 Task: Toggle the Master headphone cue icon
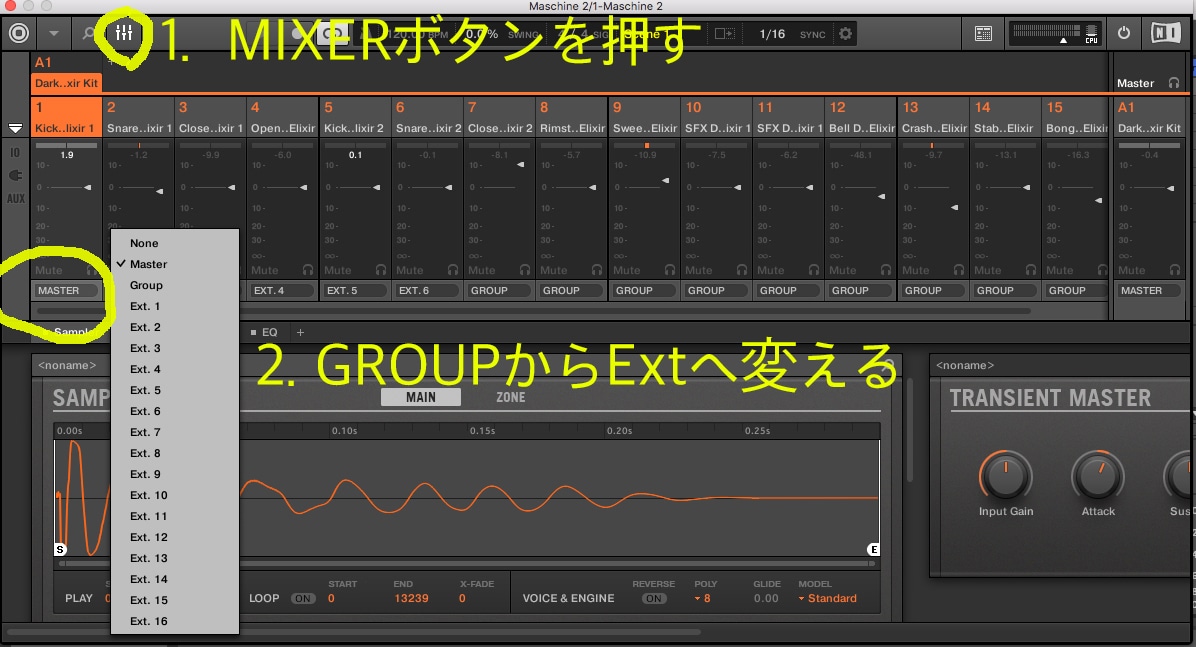[1174, 83]
